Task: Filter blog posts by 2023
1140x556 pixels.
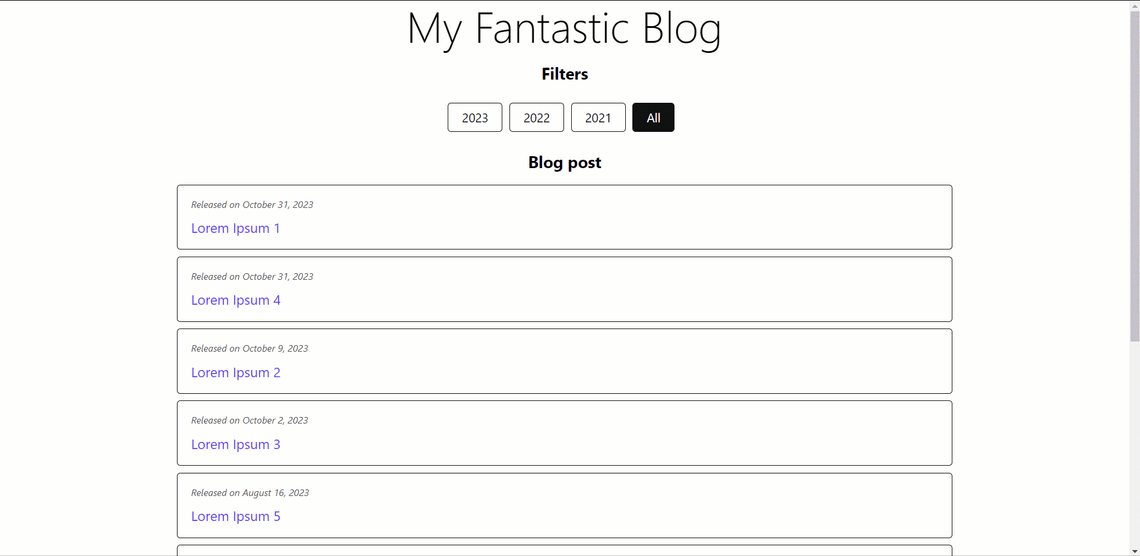Action: (x=475, y=118)
